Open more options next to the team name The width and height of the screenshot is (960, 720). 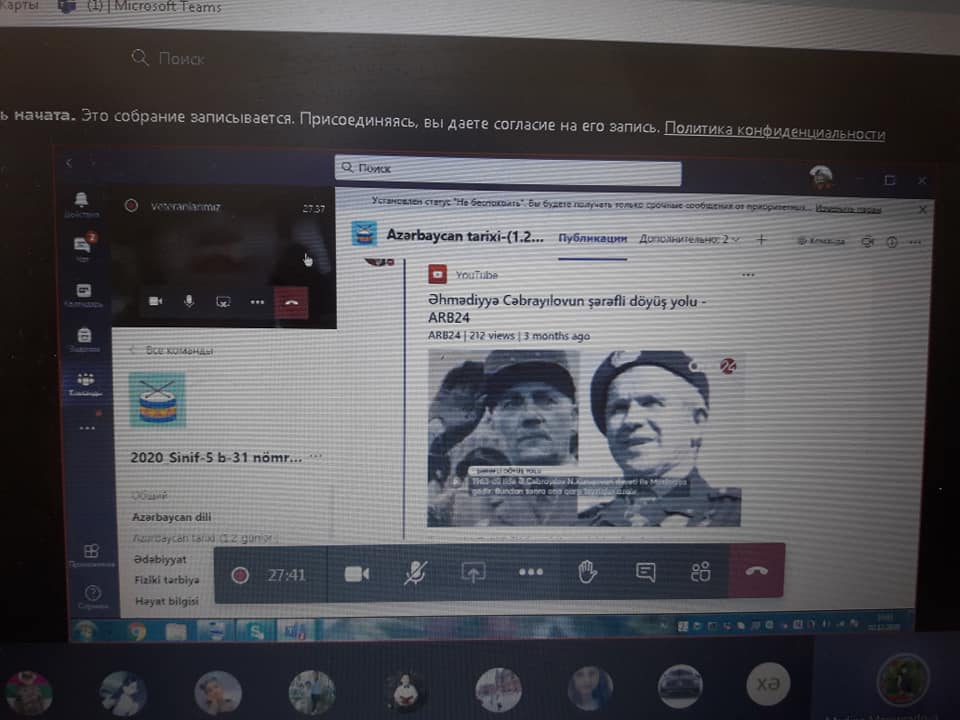click(315, 457)
